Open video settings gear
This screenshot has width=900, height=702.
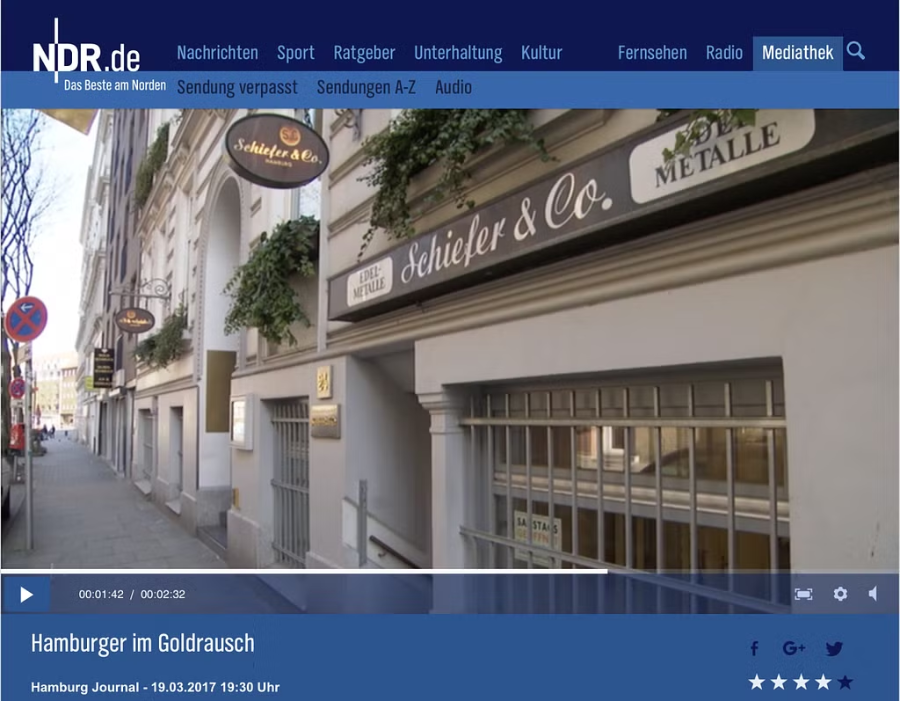pyautogui.click(x=840, y=594)
